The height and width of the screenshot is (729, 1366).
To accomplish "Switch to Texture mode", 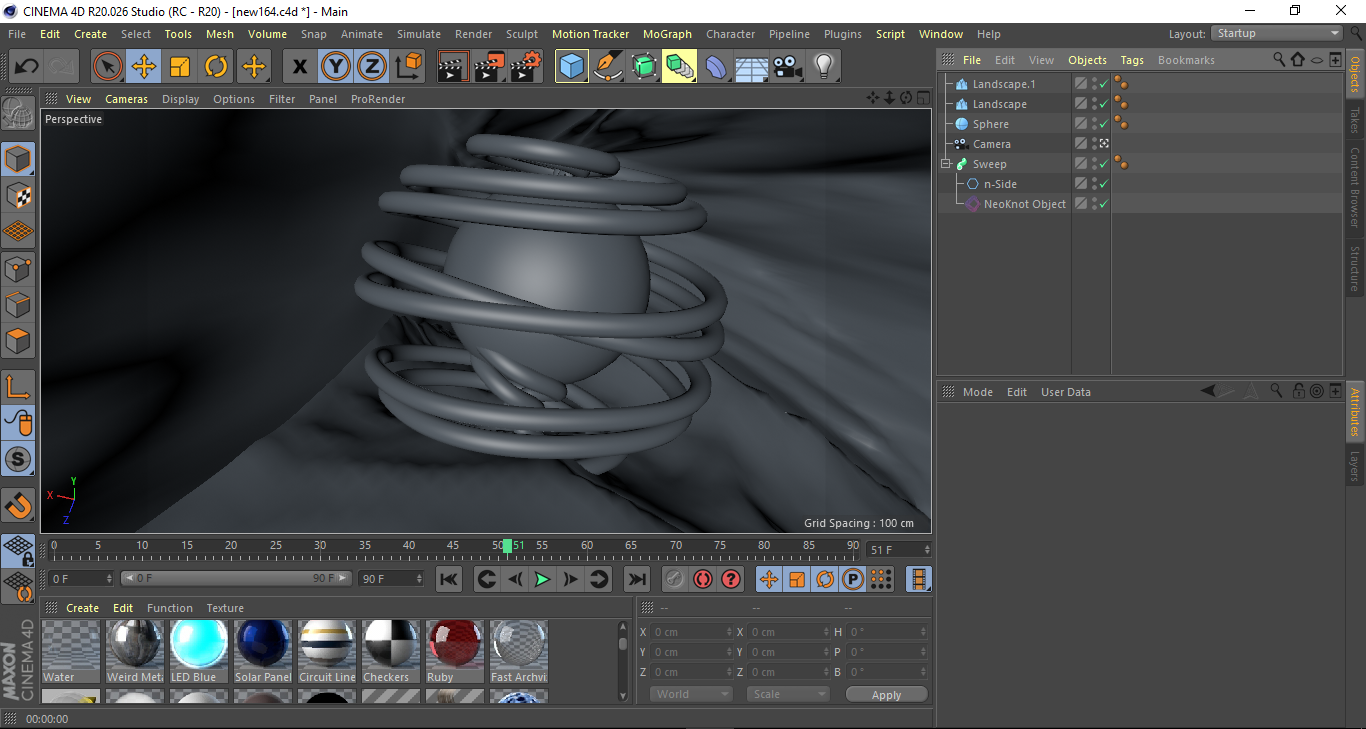I will coord(18,195).
